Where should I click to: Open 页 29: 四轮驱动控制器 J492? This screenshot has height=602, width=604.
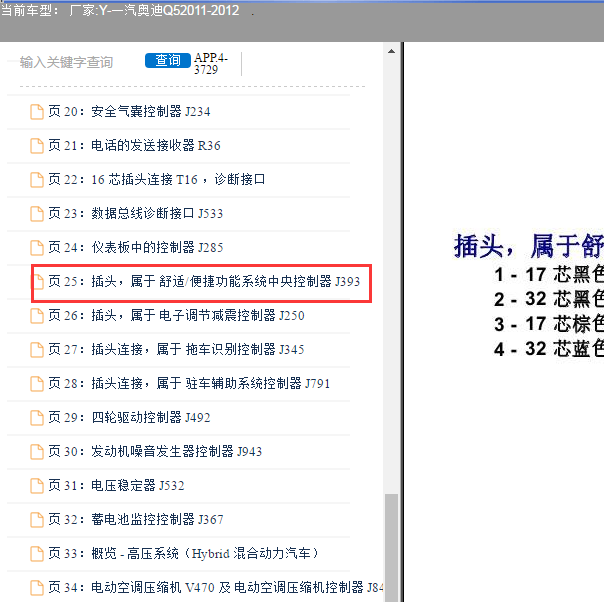click(x=129, y=417)
